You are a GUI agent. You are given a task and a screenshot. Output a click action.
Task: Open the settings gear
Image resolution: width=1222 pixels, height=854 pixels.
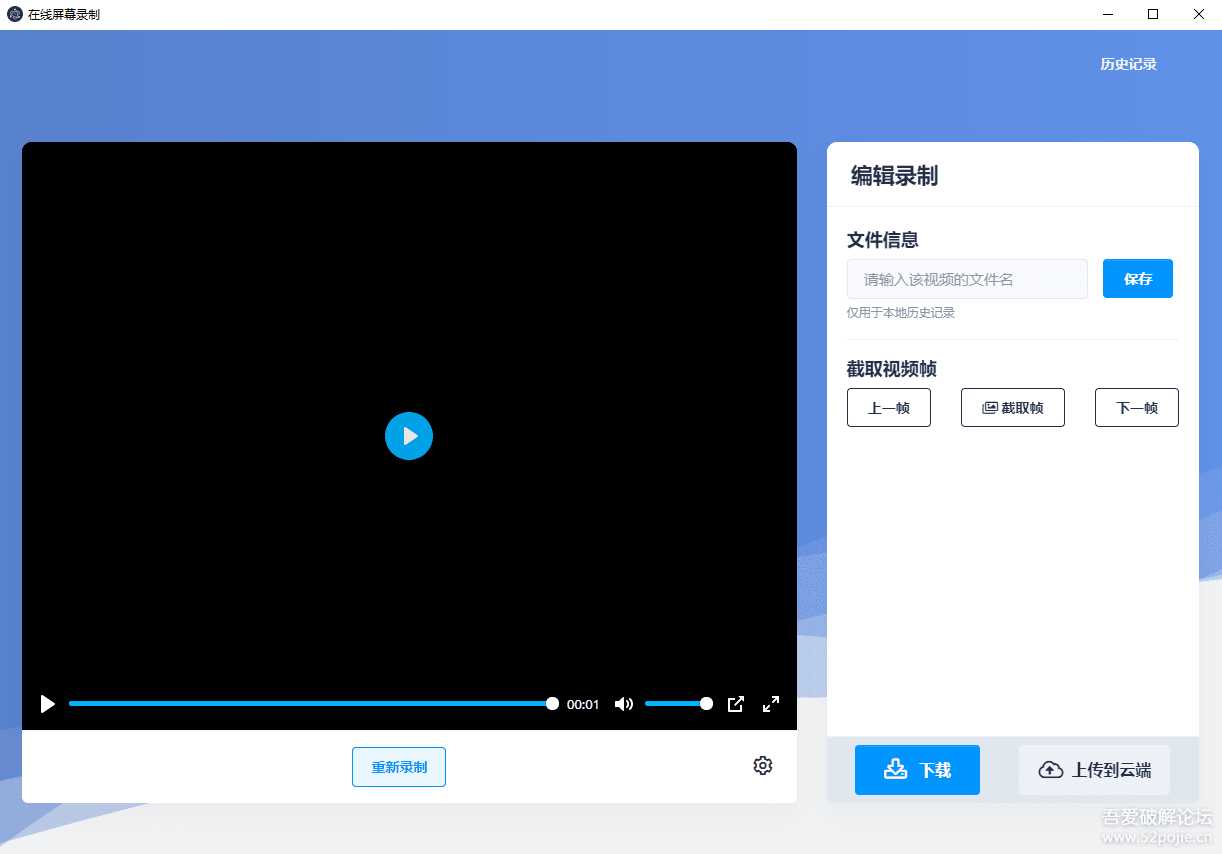(x=762, y=765)
